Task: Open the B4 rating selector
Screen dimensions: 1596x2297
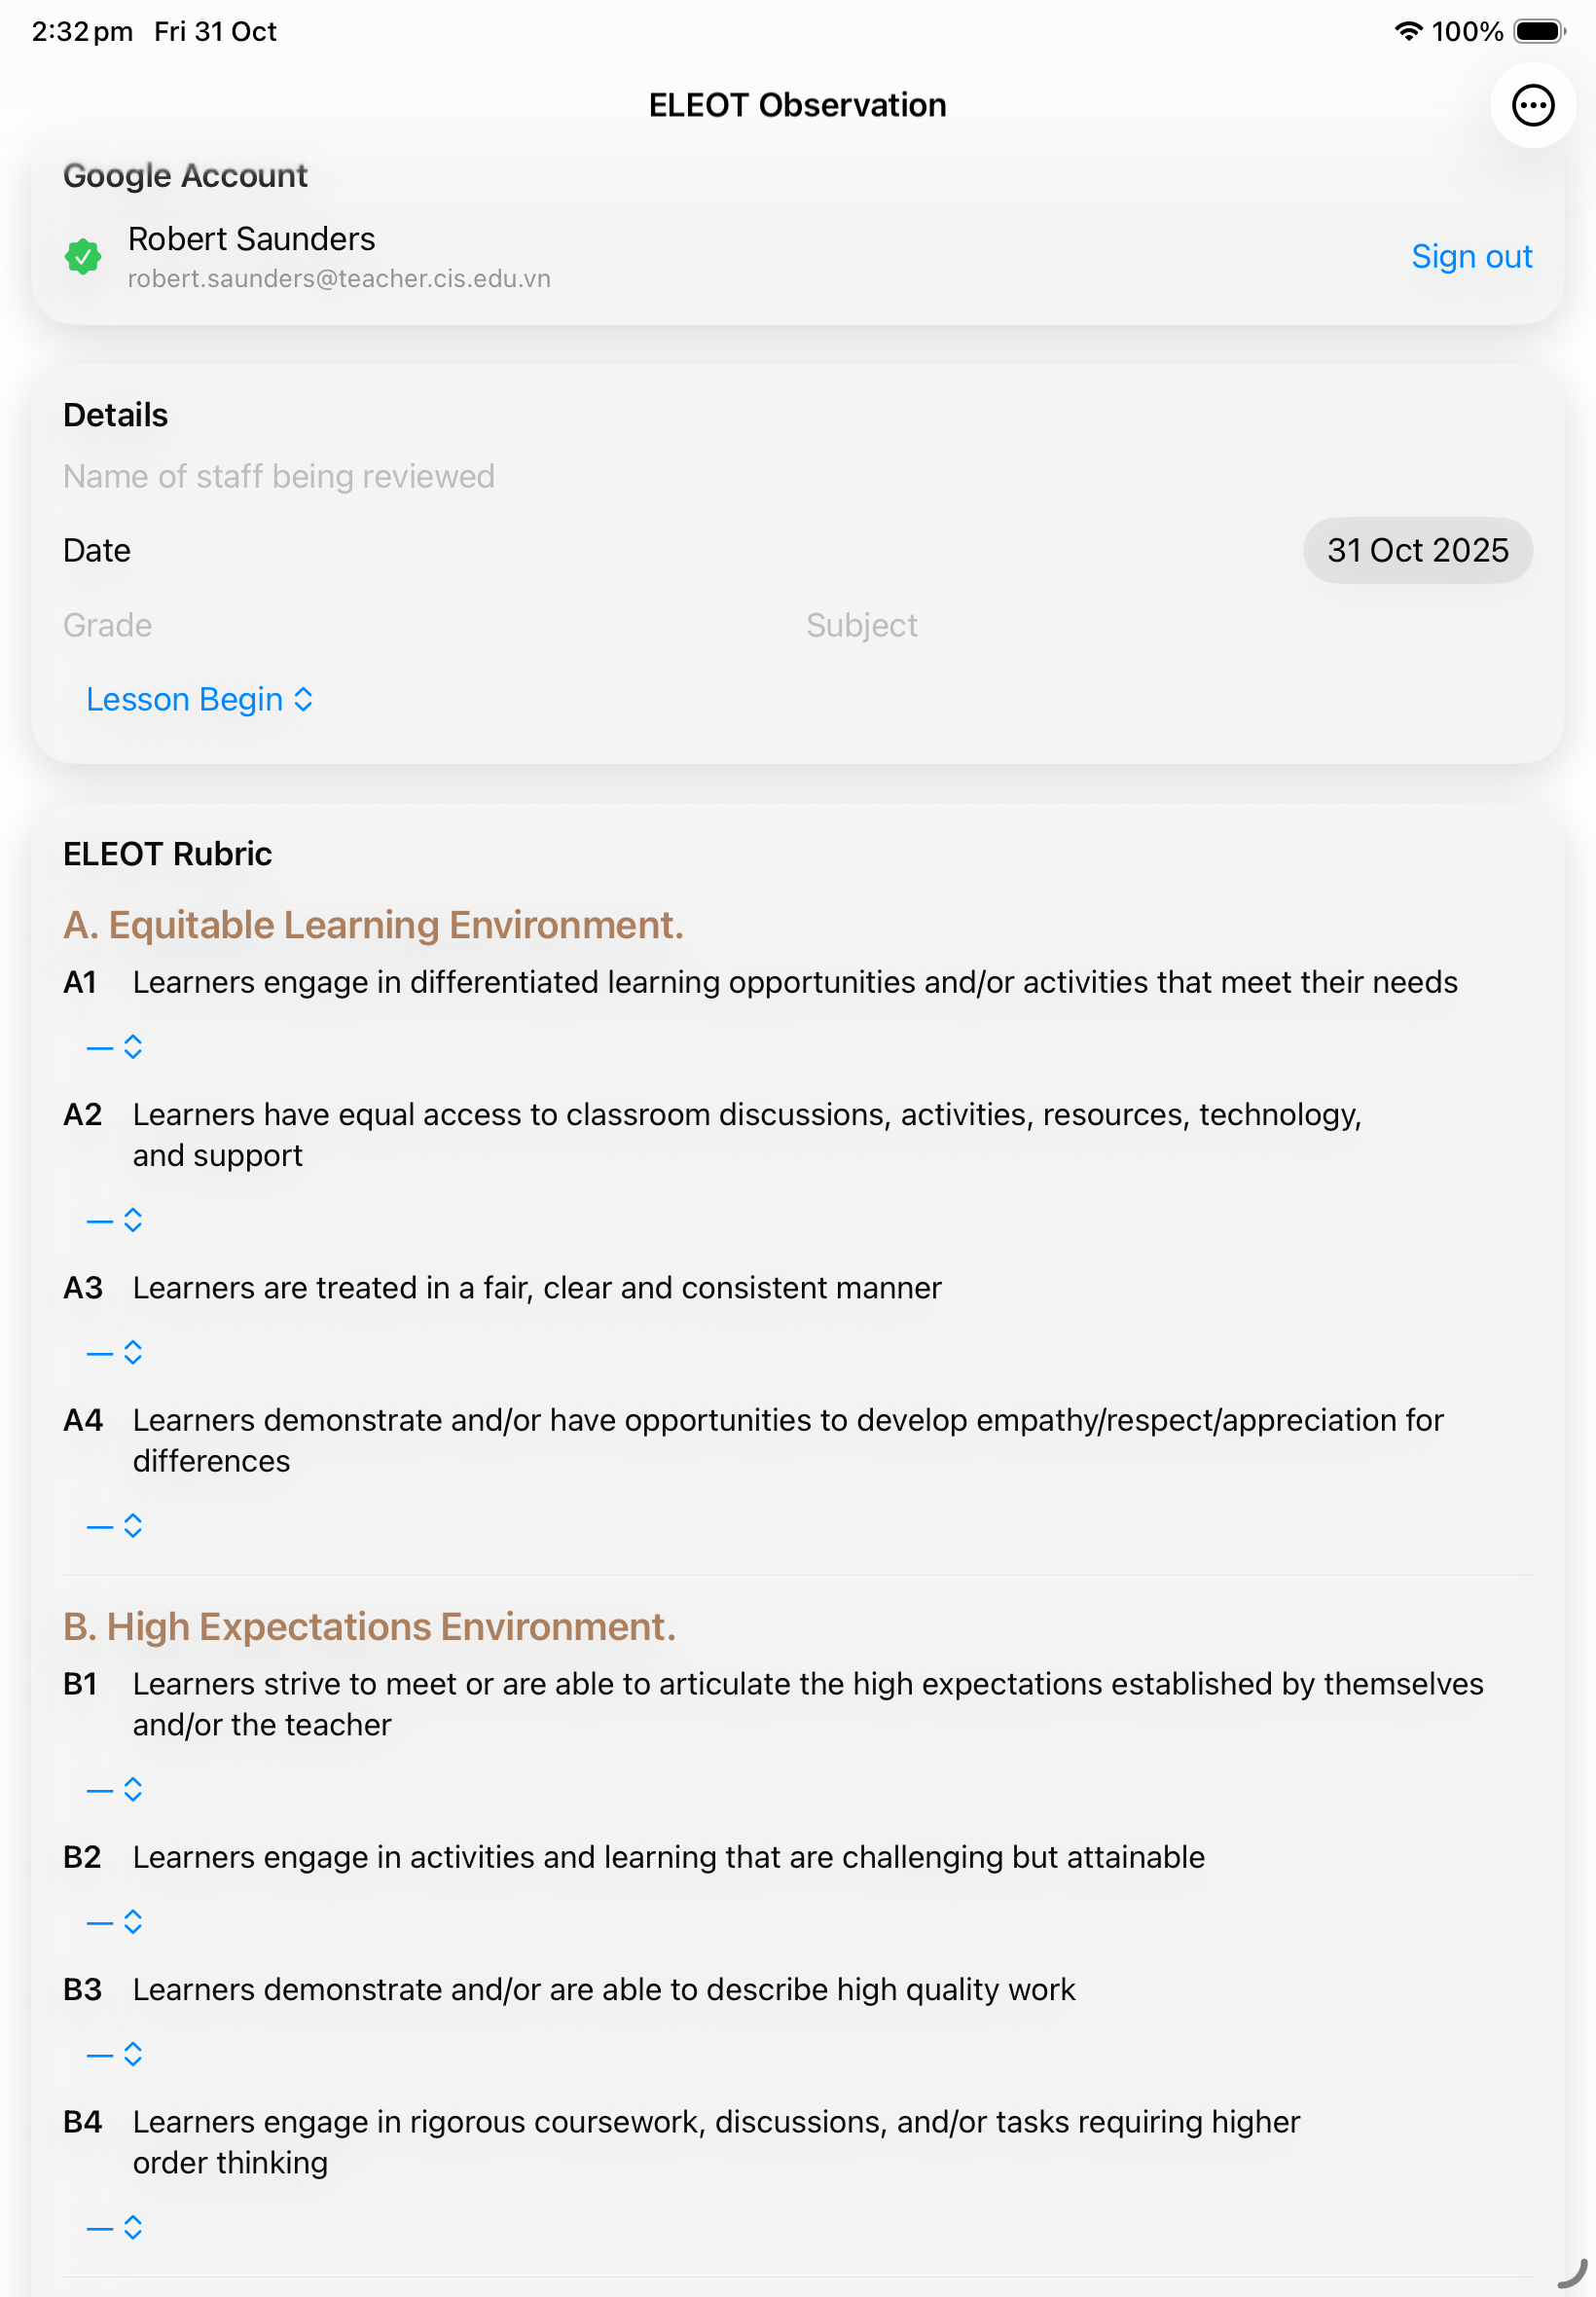Action: coord(113,2227)
